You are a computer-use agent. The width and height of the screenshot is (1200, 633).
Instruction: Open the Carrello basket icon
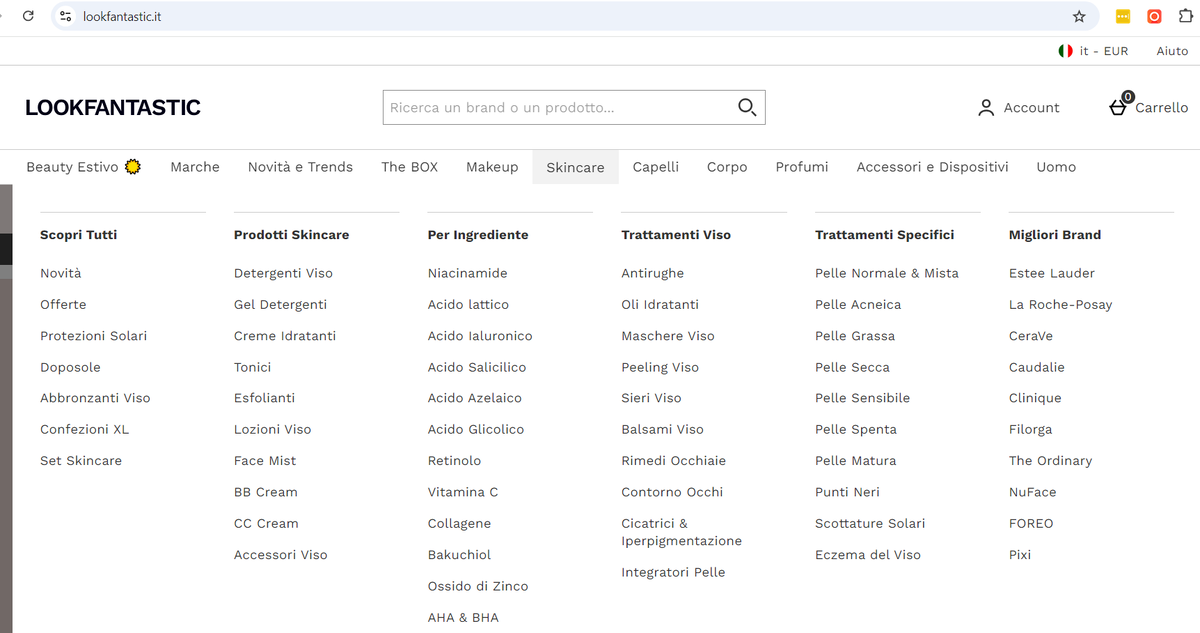[1119, 106]
